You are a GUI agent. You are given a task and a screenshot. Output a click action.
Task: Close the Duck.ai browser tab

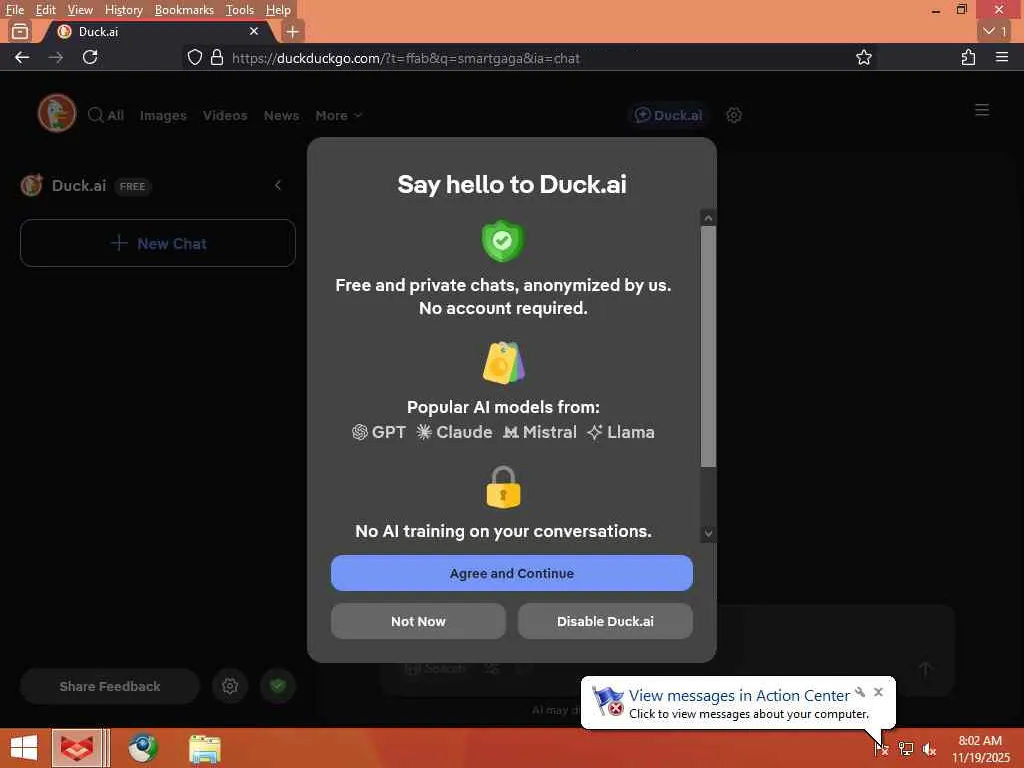tap(254, 31)
